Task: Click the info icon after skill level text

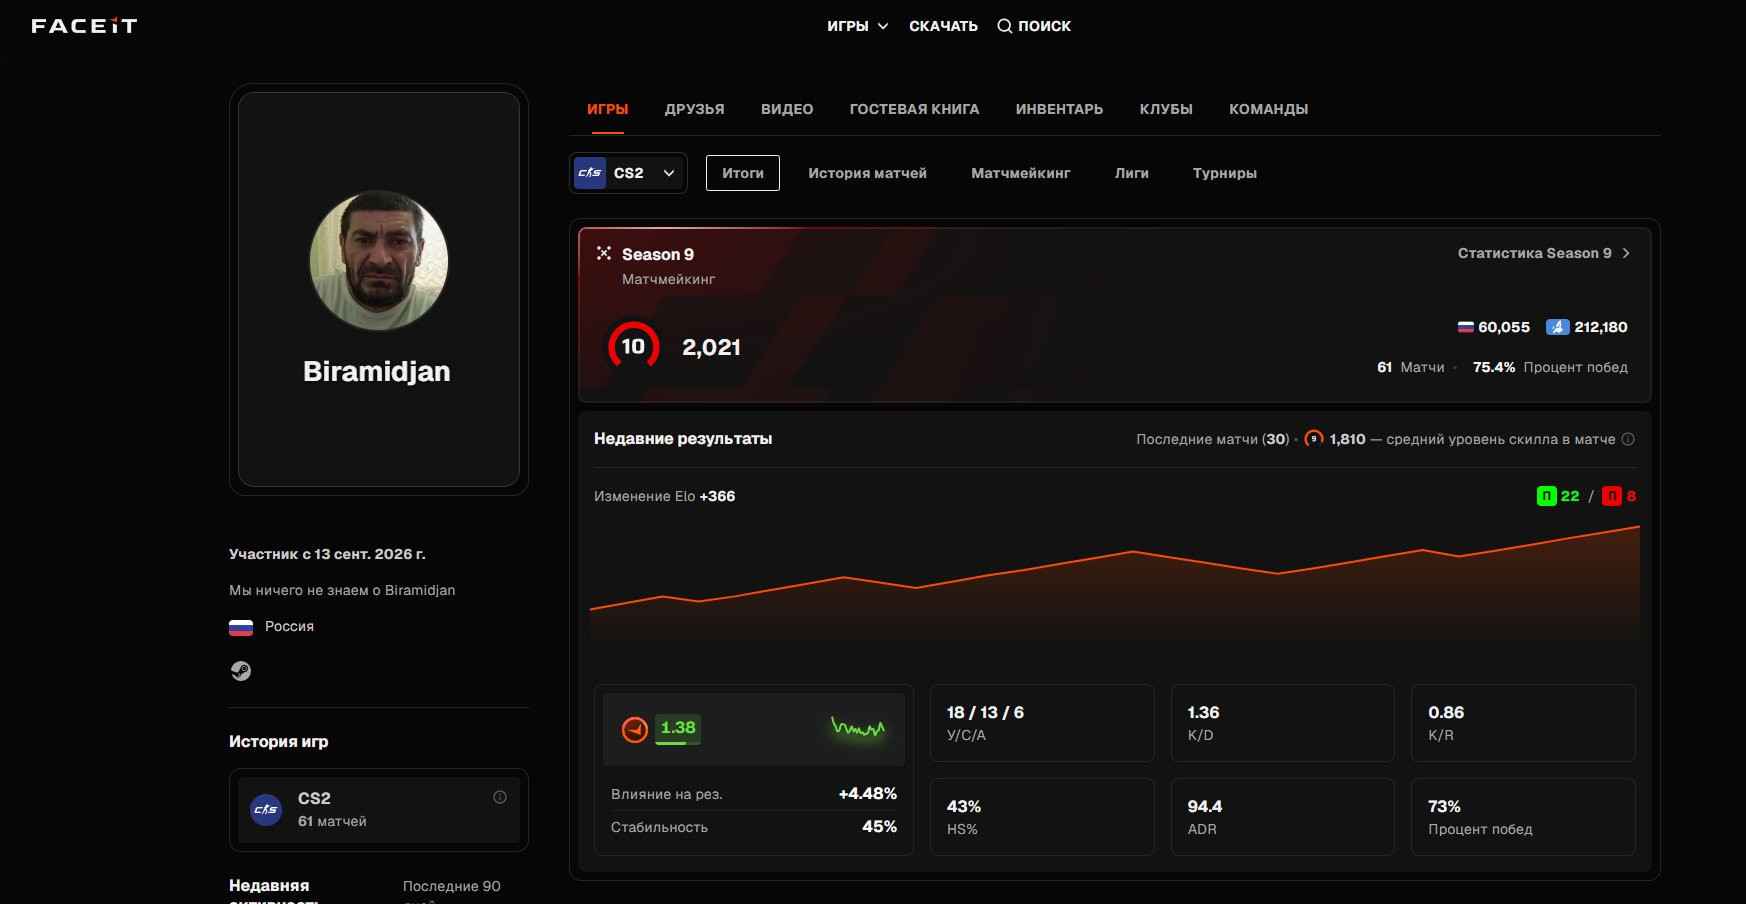Action: click(x=1628, y=439)
